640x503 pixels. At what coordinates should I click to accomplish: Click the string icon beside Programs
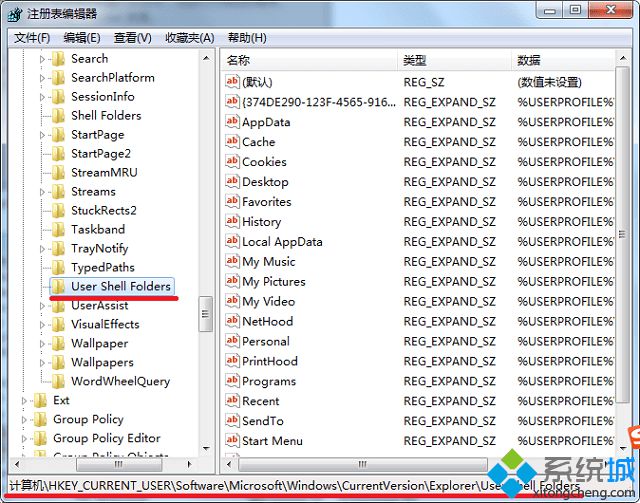232,381
